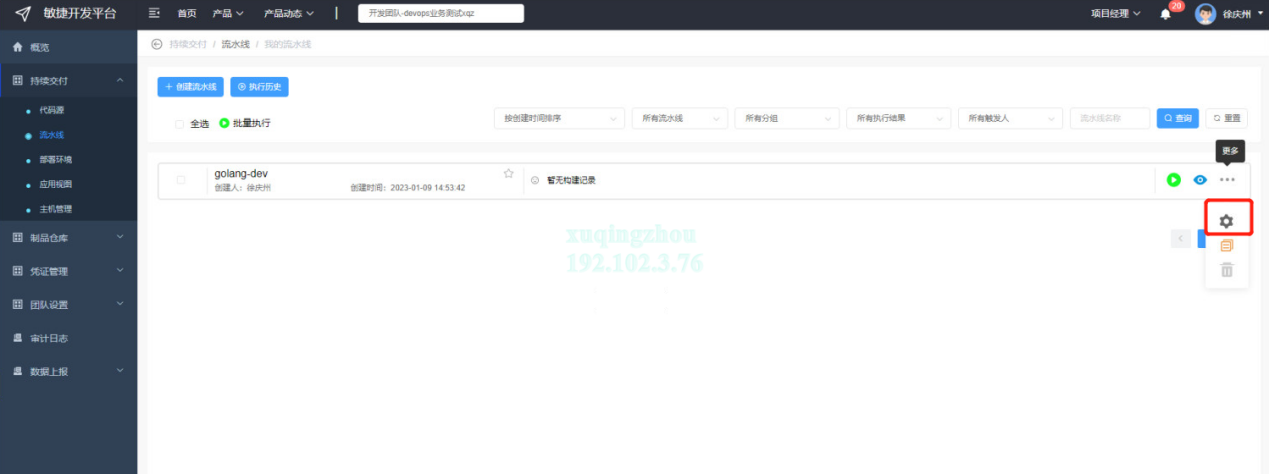Click the 重置 reset button
1269x474 pixels.
coord(1227,118)
